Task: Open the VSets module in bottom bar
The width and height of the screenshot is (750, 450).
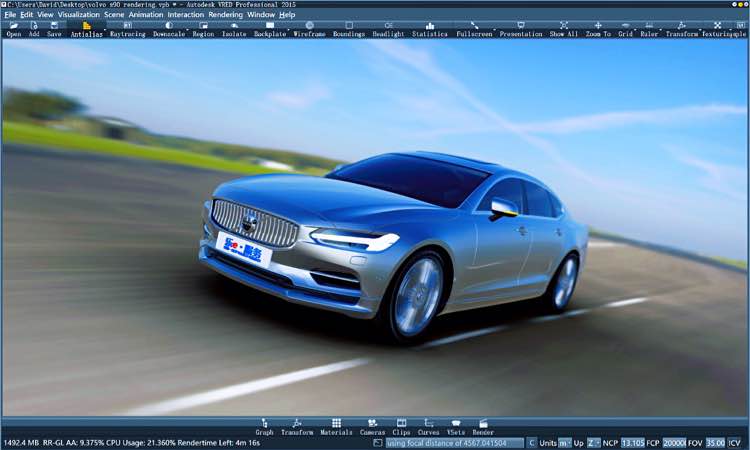Action: [x=455, y=427]
